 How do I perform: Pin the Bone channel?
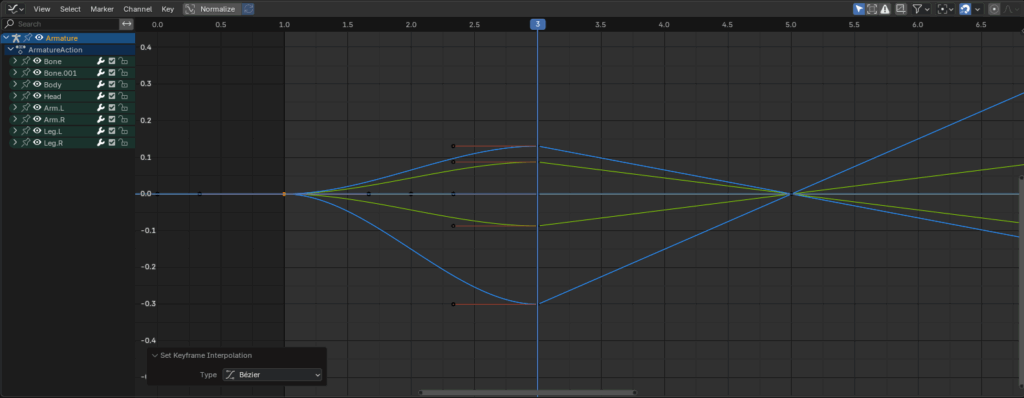point(26,61)
